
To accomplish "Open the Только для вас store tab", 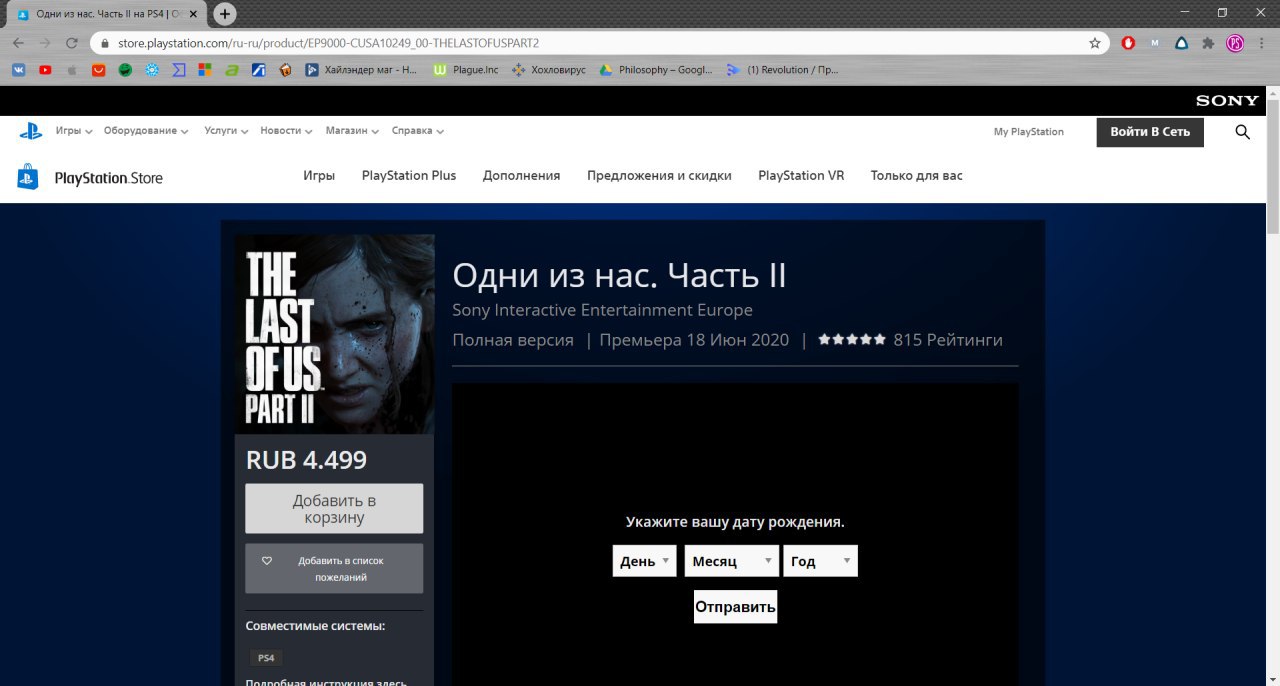I will (916, 175).
